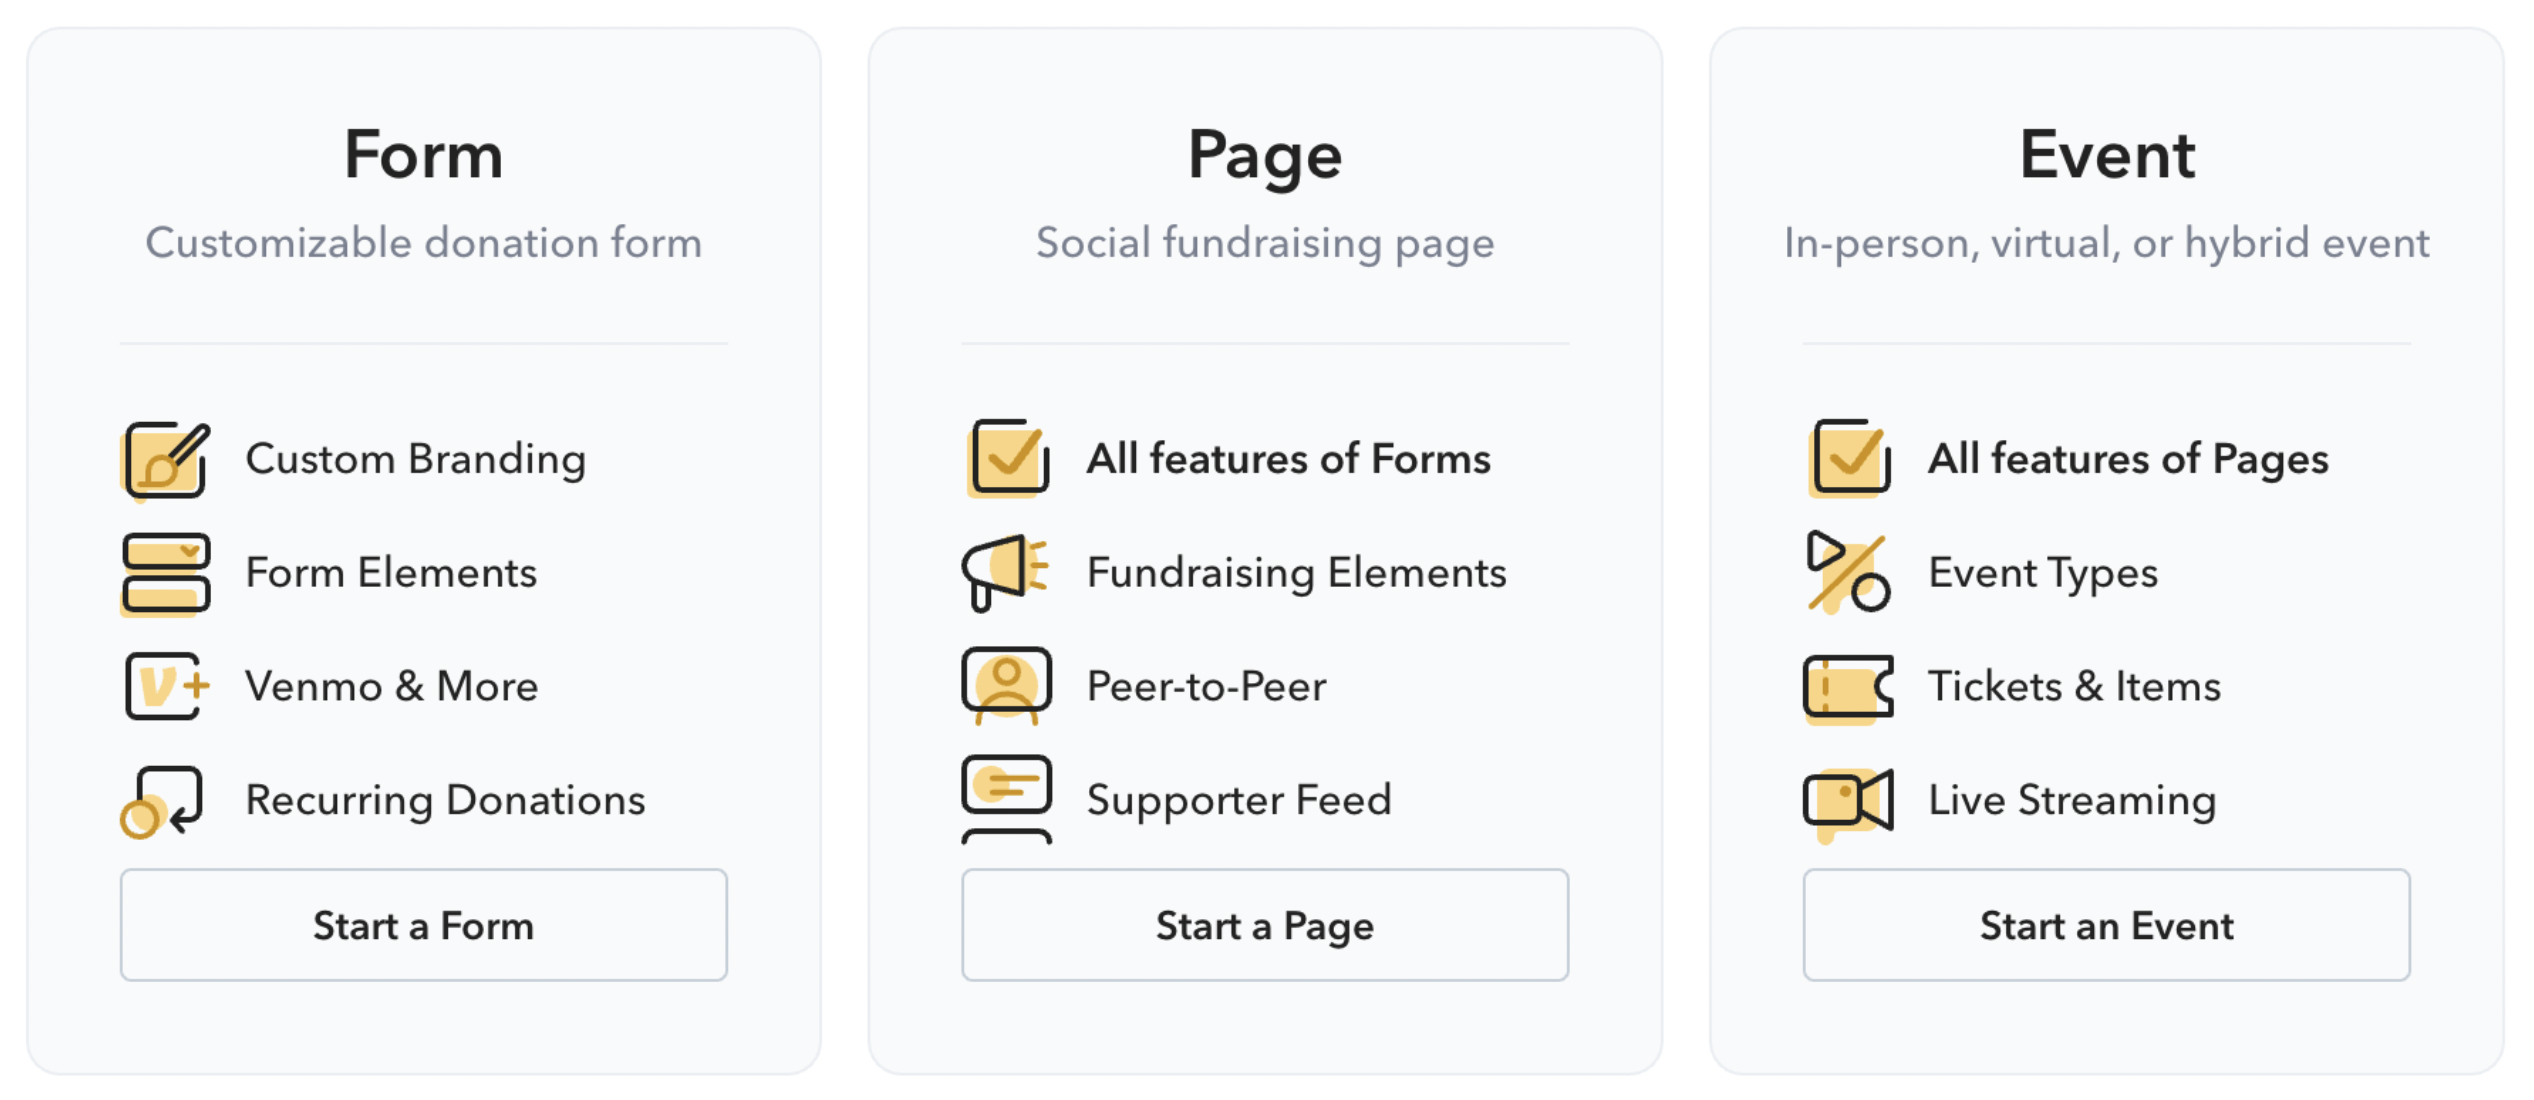Image resolution: width=2534 pixels, height=1100 pixels.
Task: Select the Peer-to-Peer feature label
Action: click(x=1207, y=687)
